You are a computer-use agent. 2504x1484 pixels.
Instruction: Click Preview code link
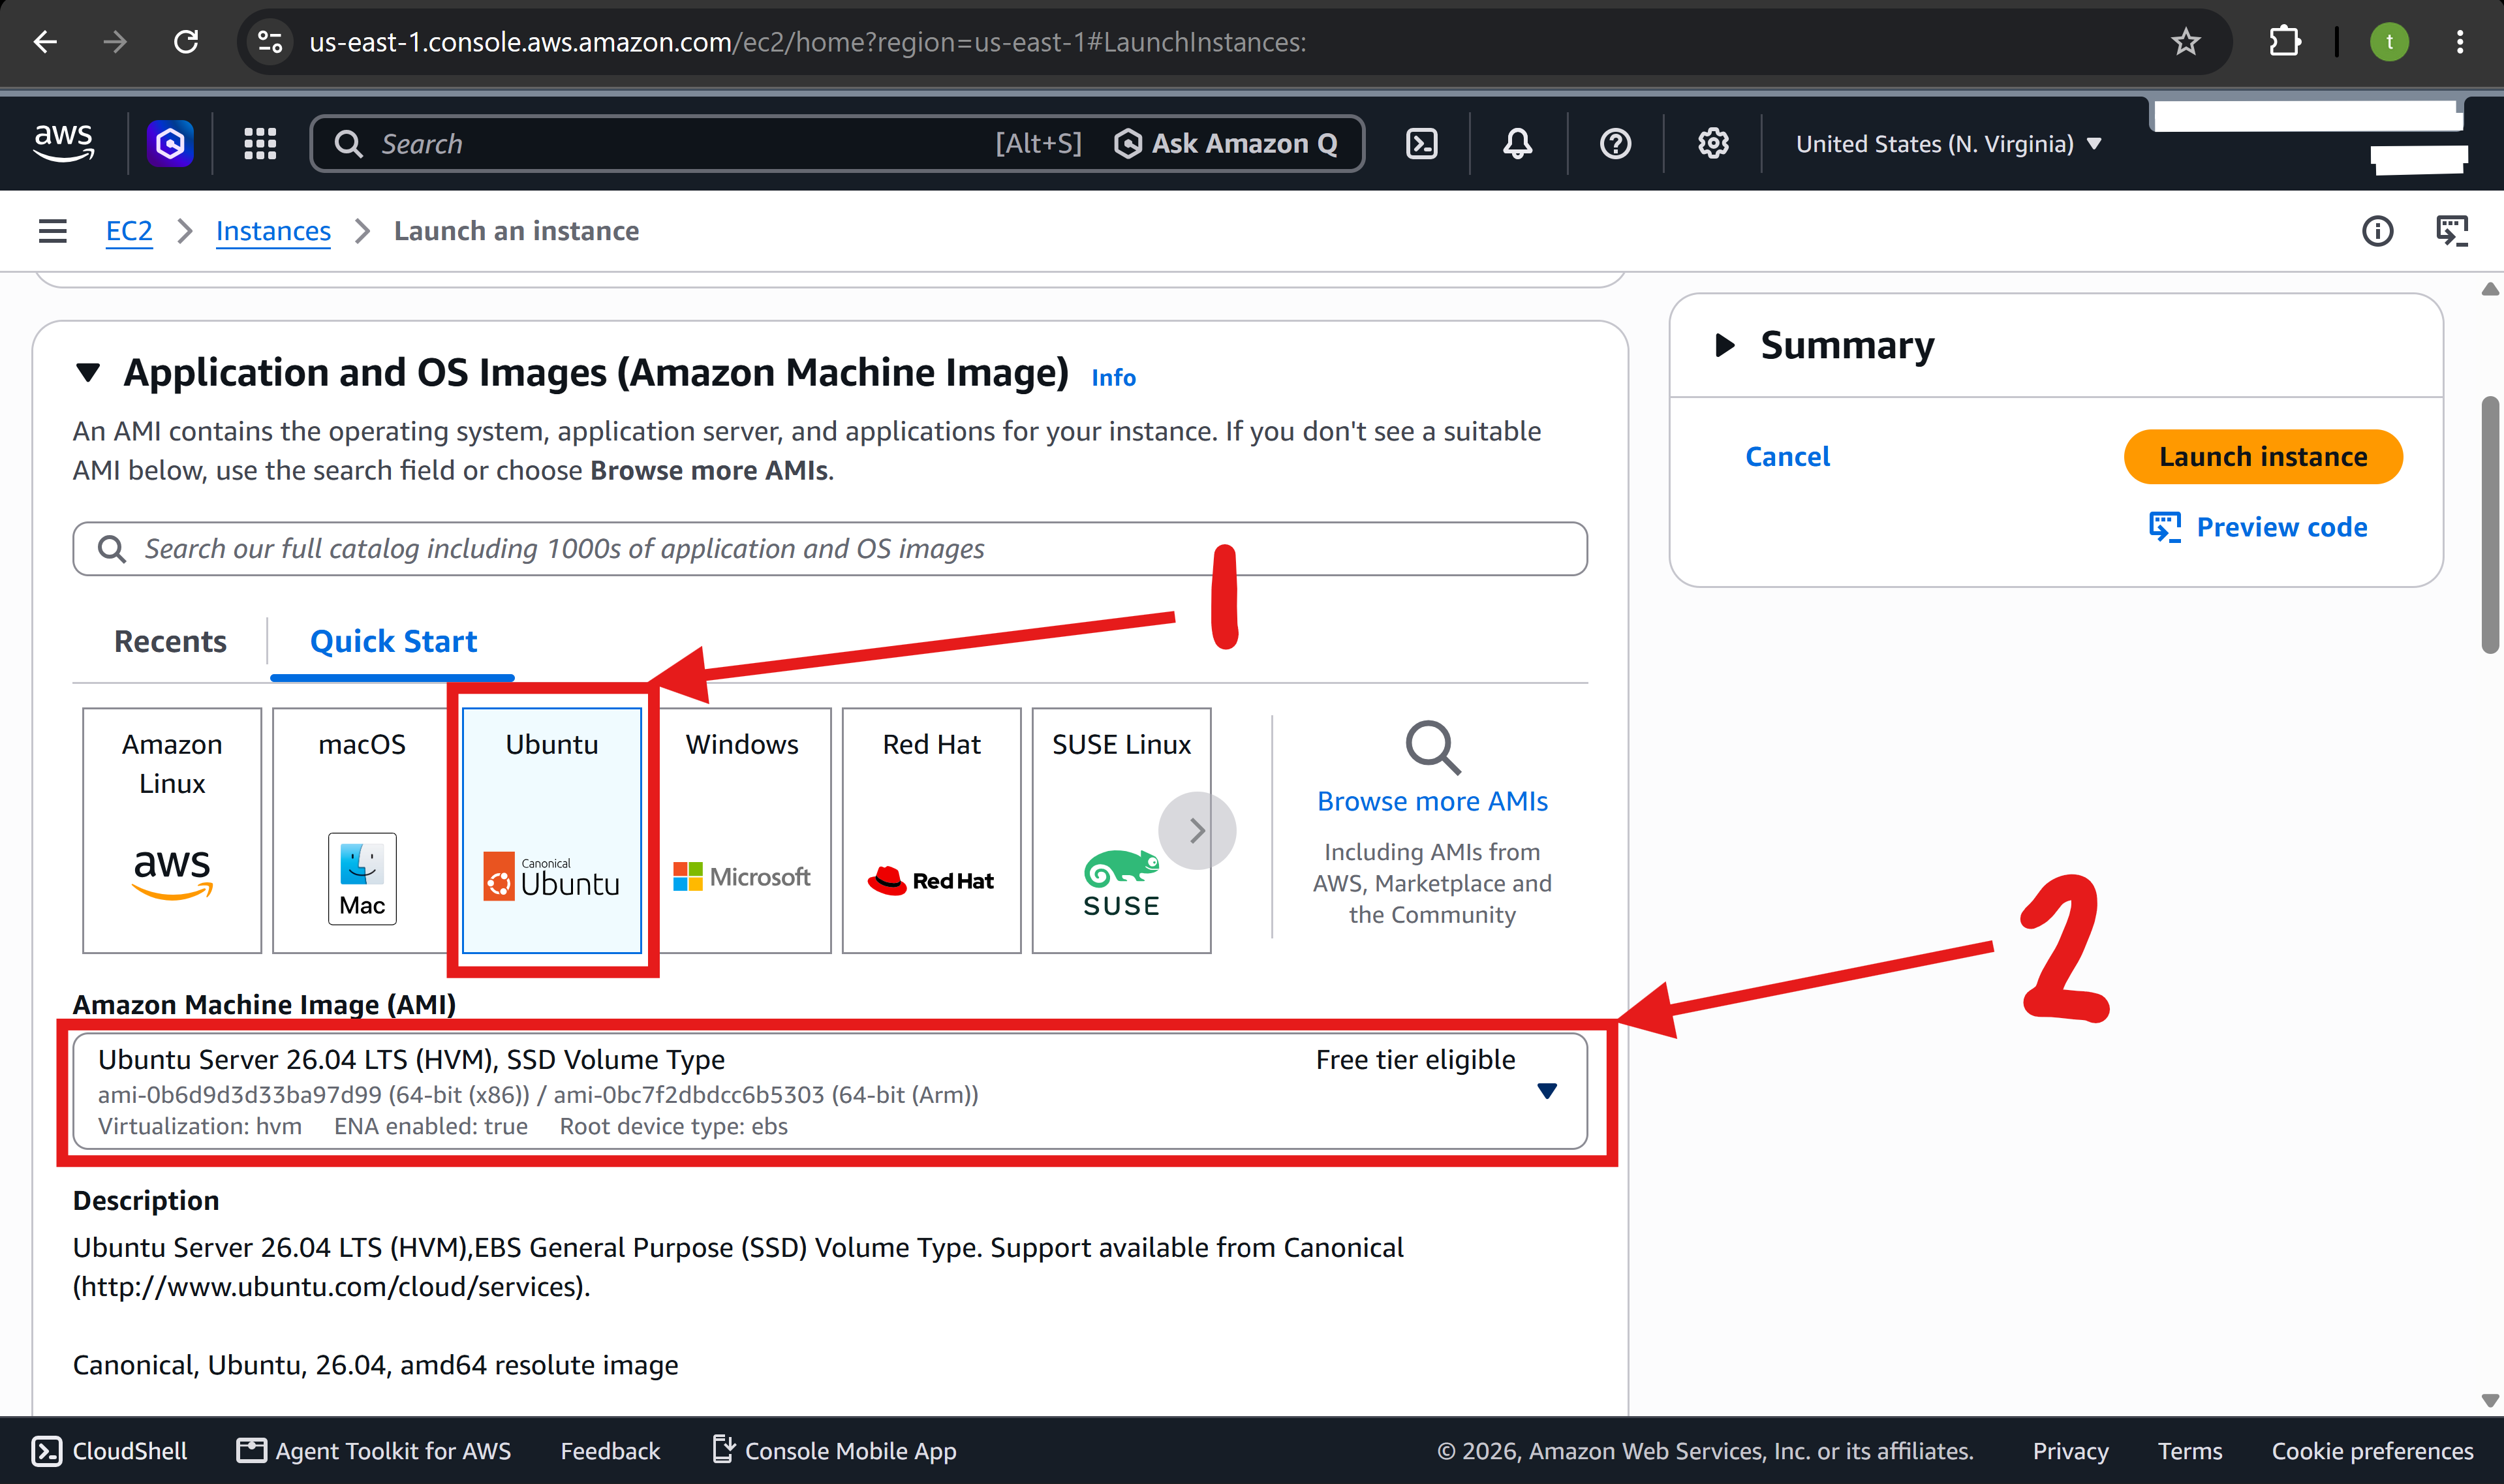(x=2282, y=527)
